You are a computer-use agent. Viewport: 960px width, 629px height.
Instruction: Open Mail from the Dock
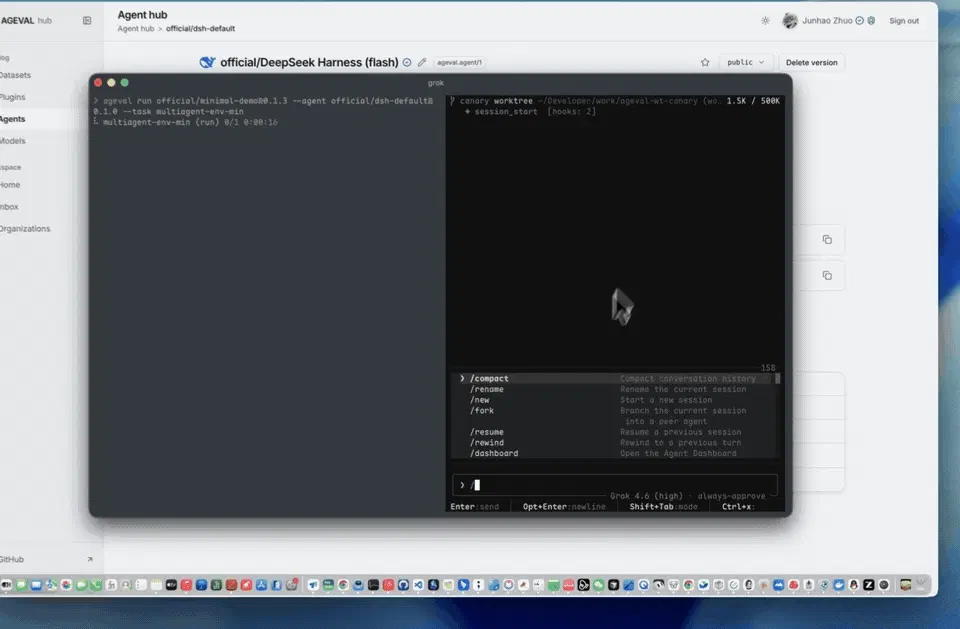point(36,585)
